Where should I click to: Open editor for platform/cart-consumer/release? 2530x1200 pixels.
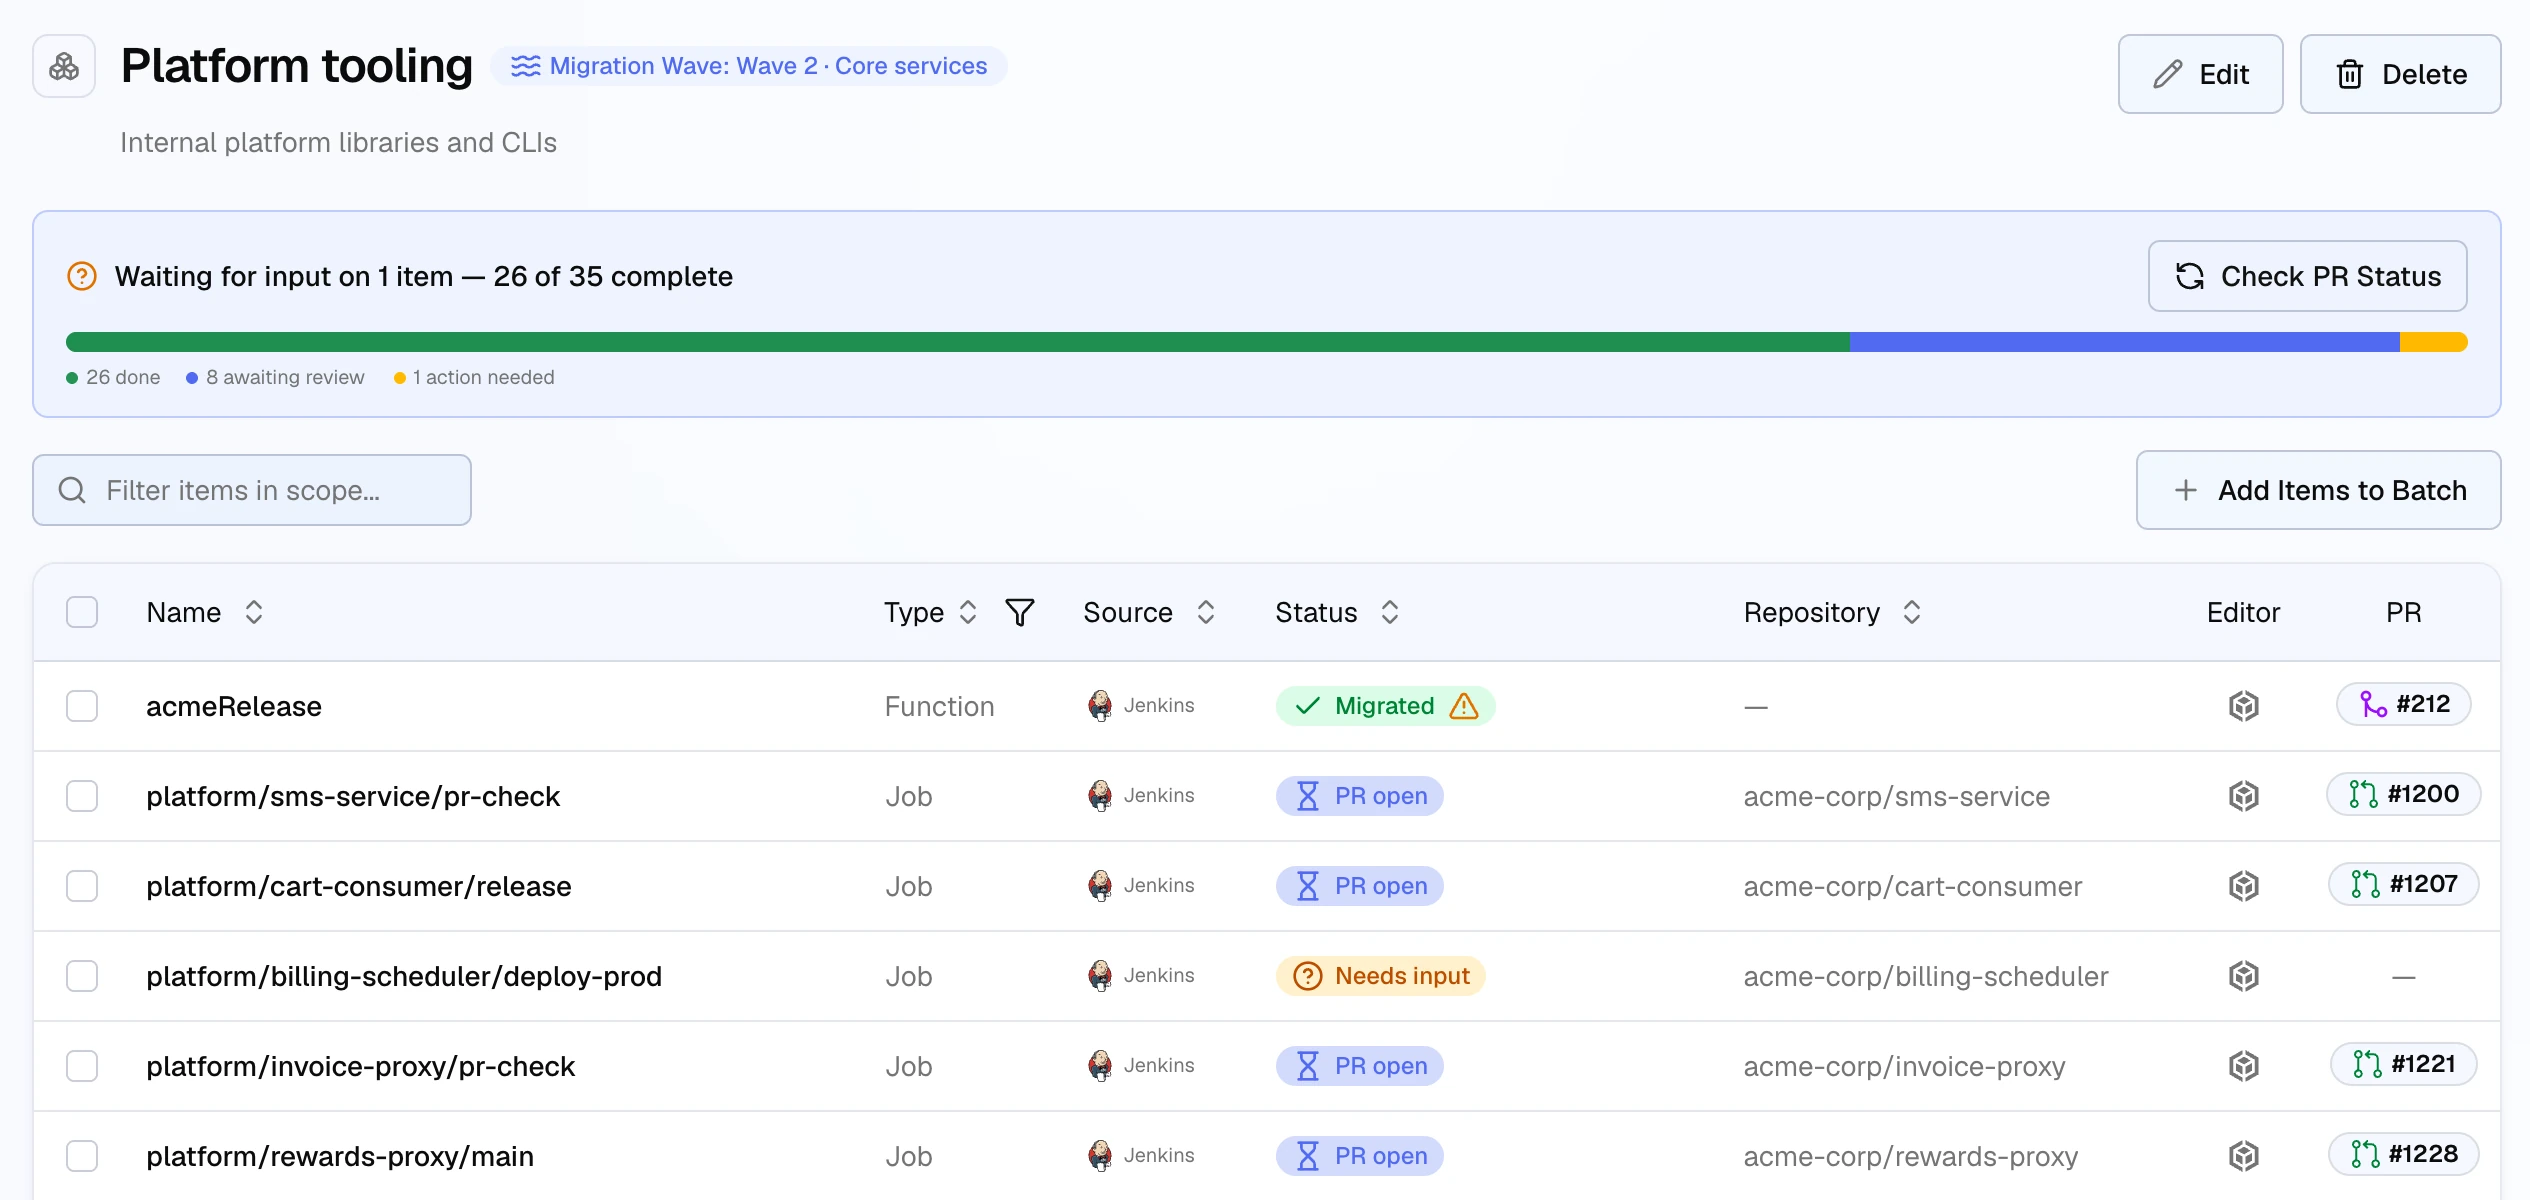[x=2244, y=886]
